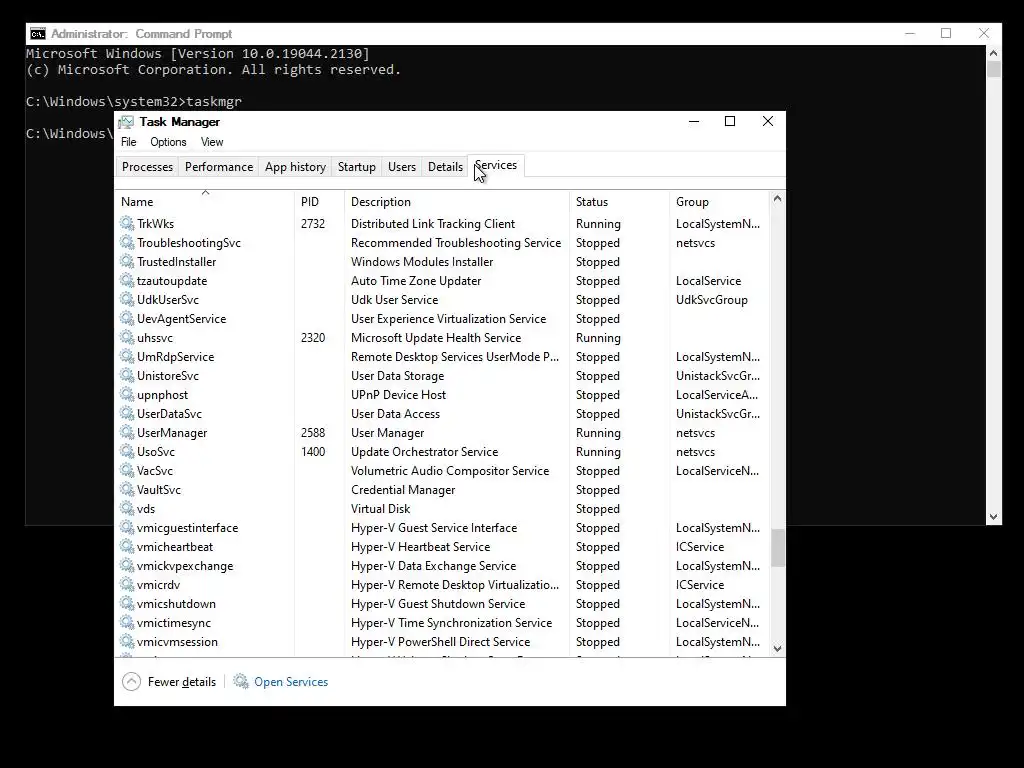This screenshot has height=768, width=1024.
Task: Click the Open Services gear icon
Action: (x=241, y=682)
